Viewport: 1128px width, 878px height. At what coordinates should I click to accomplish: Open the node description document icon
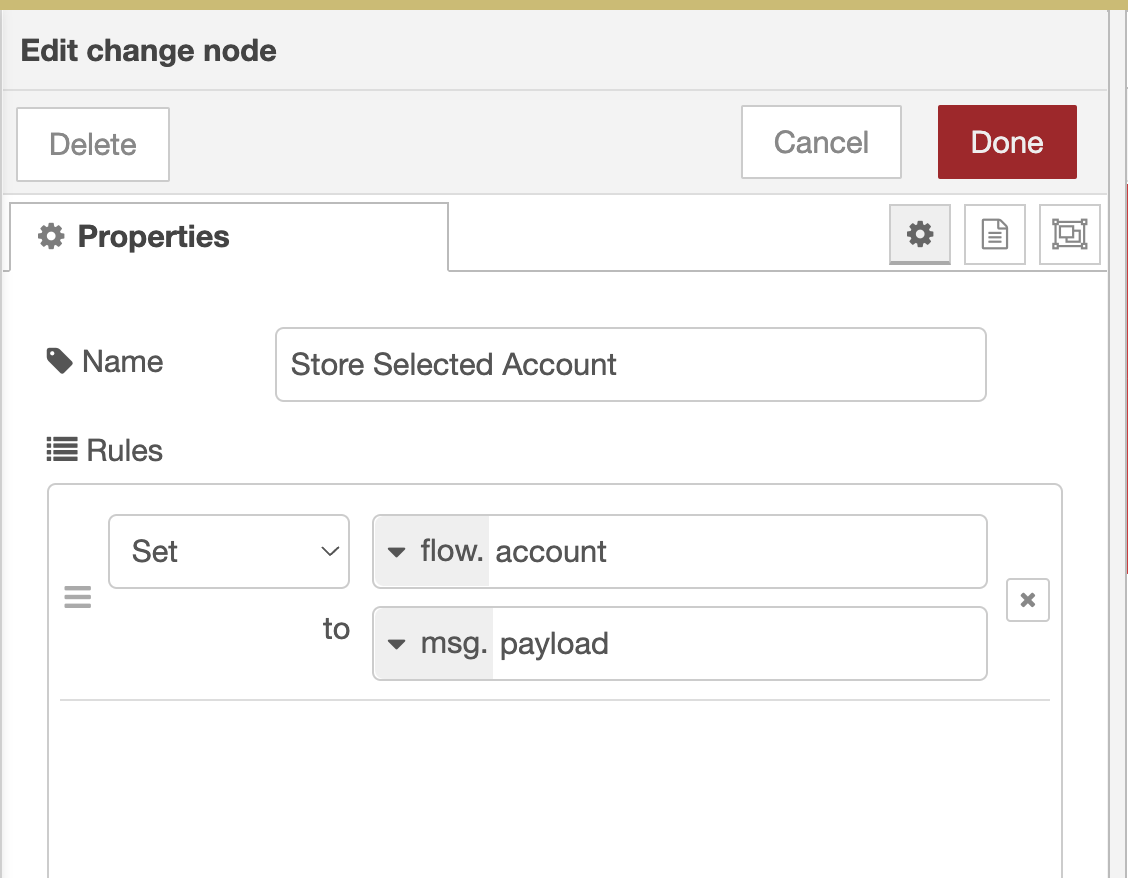click(994, 235)
